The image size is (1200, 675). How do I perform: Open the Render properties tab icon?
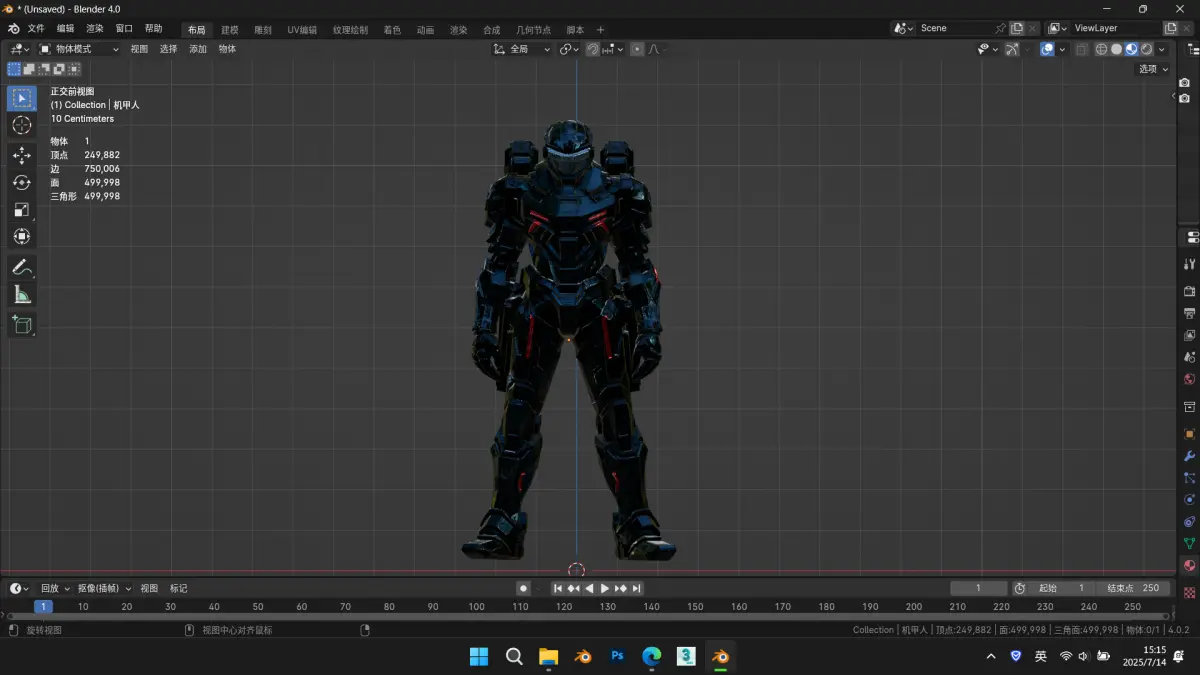(1190, 291)
